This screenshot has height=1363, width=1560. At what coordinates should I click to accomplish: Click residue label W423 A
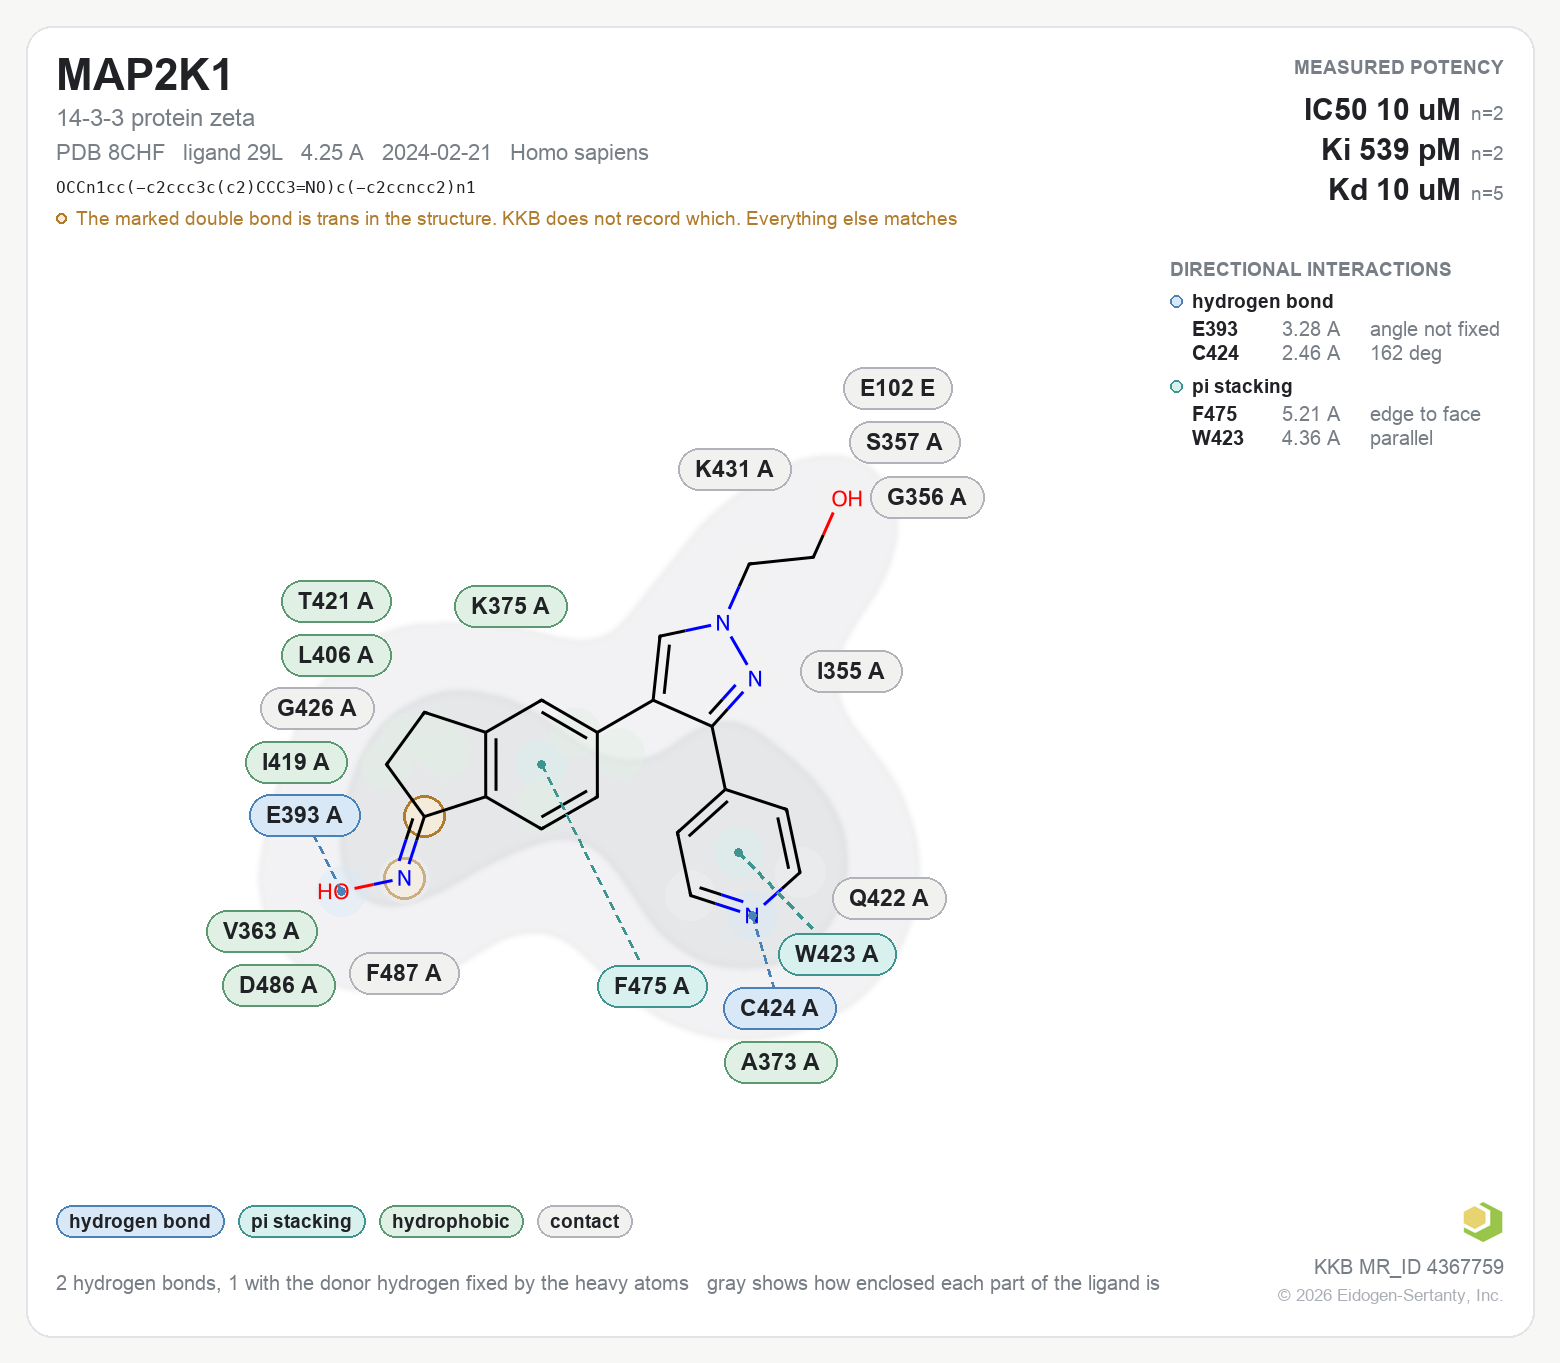click(837, 954)
